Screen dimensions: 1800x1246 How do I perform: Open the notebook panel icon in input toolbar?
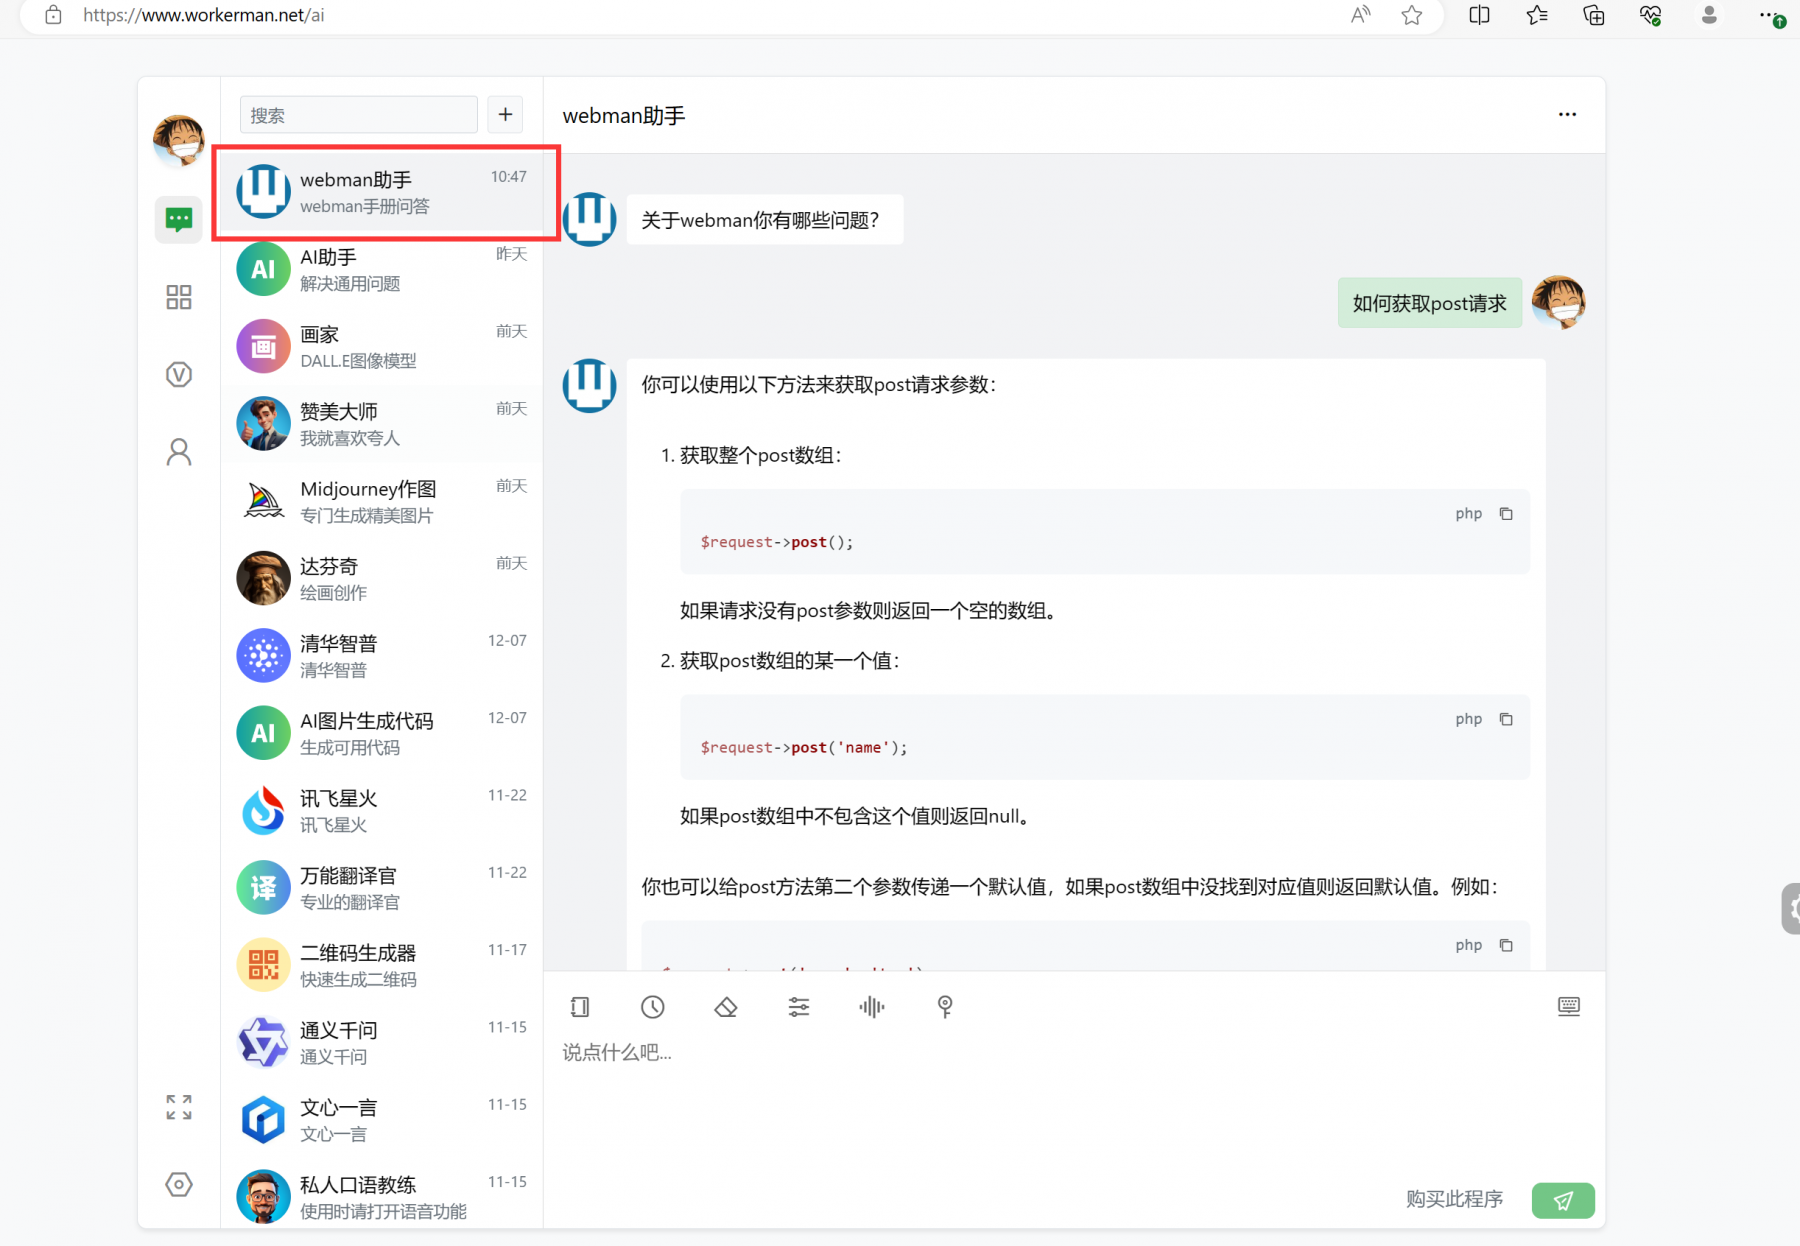click(580, 1007)
